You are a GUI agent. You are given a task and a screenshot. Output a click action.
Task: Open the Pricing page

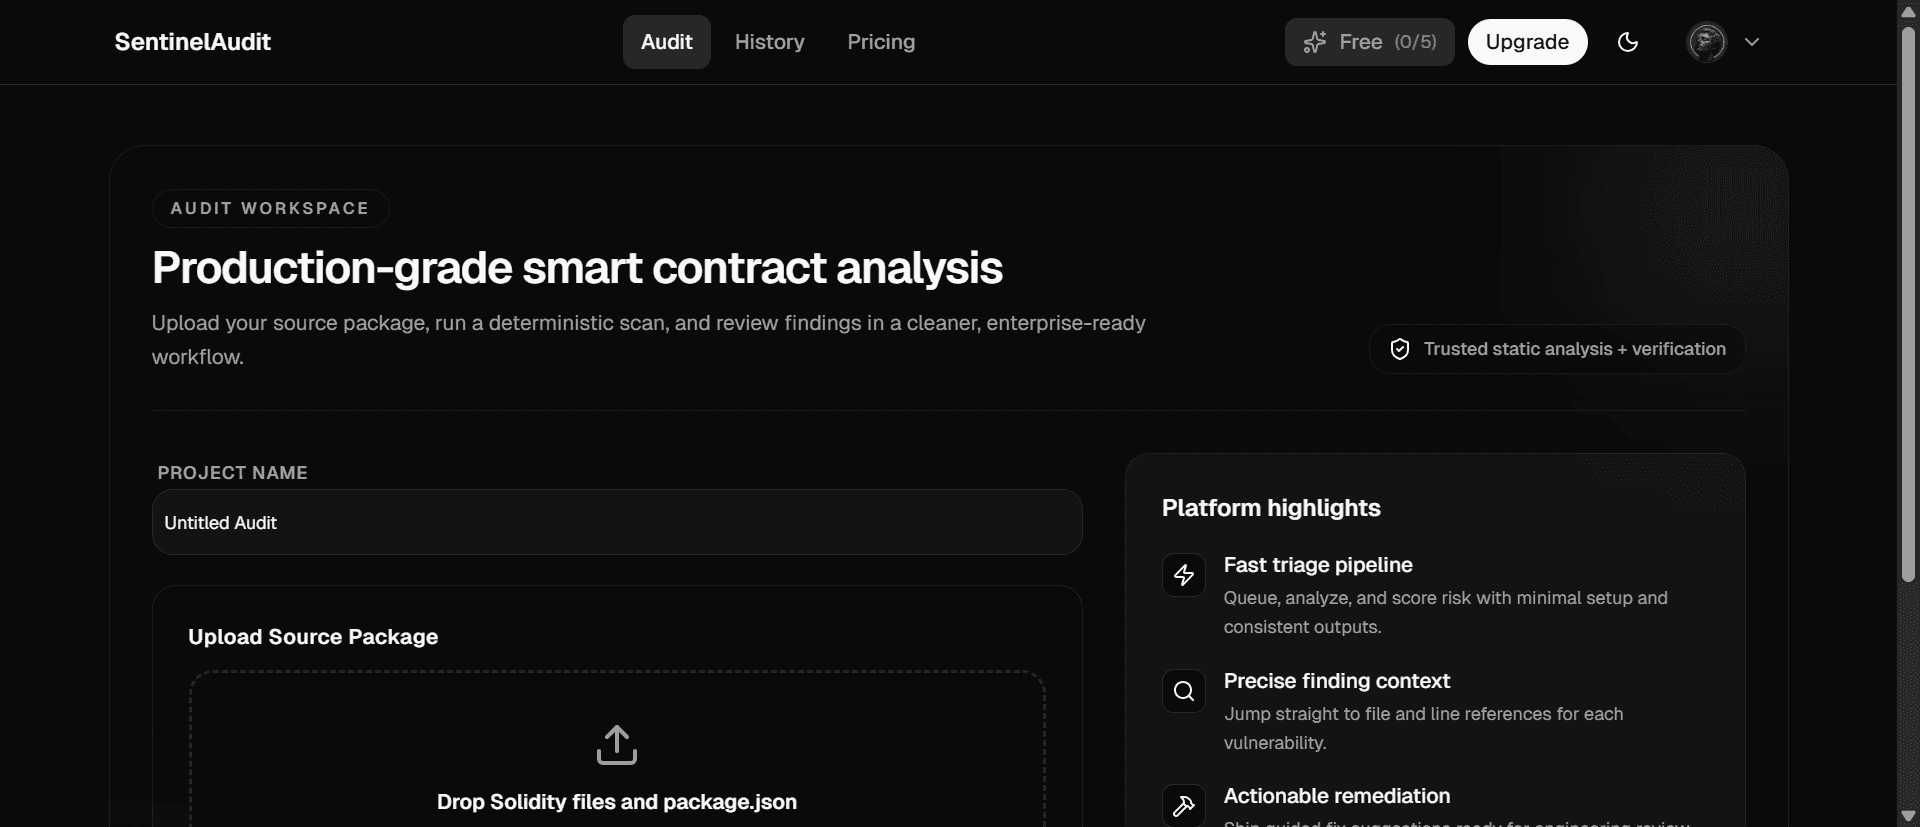[x=881, y=42]
